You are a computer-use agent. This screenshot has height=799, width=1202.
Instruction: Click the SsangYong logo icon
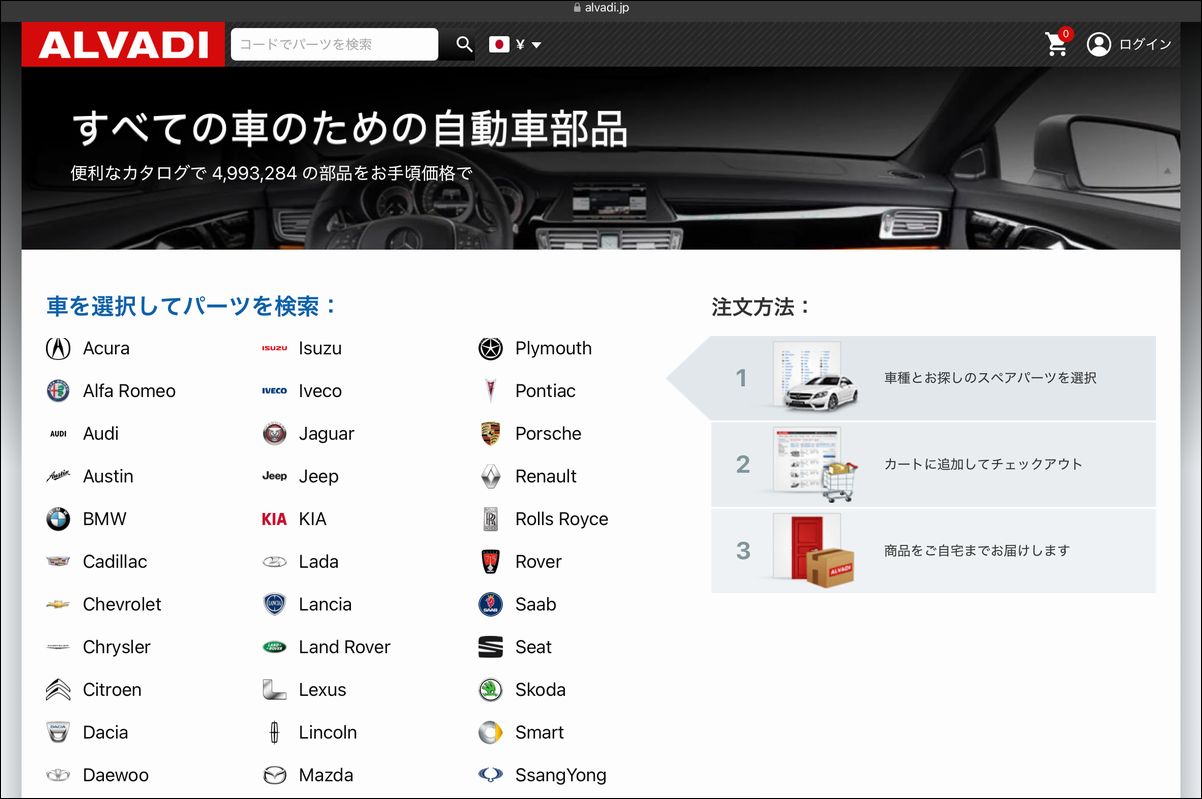tap(490, 775)
